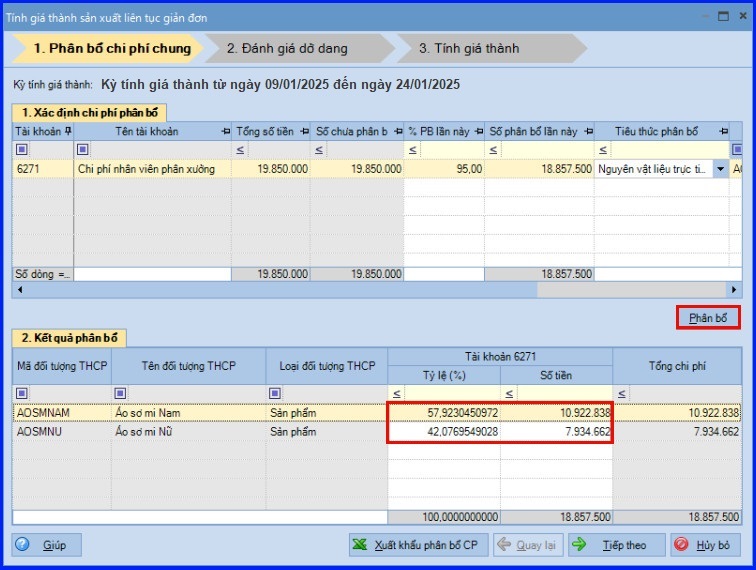Click filter icon under Mã đối tượng THCP
Viewport: 756px width, 570px height.
click(20, 393)
